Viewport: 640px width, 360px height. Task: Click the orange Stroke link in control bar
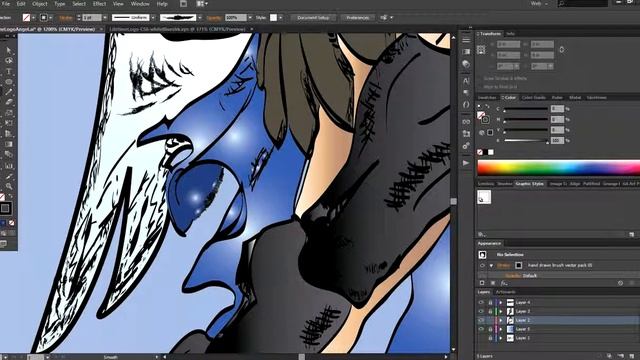tap(66, 18)
